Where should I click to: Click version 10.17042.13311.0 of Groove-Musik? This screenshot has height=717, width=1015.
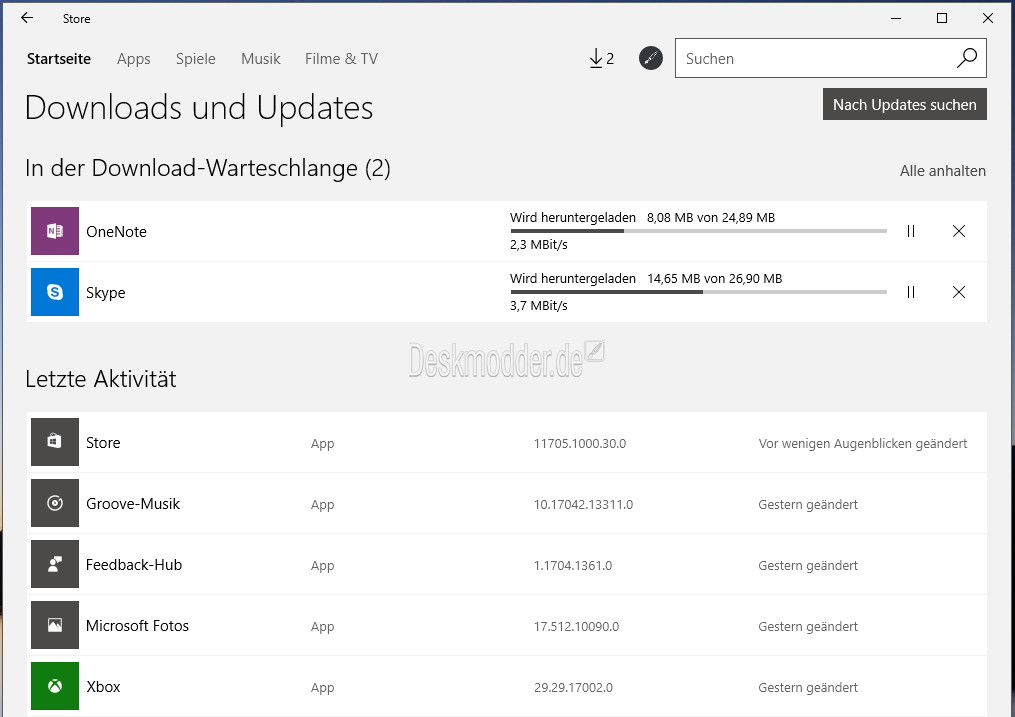point(583,504)
